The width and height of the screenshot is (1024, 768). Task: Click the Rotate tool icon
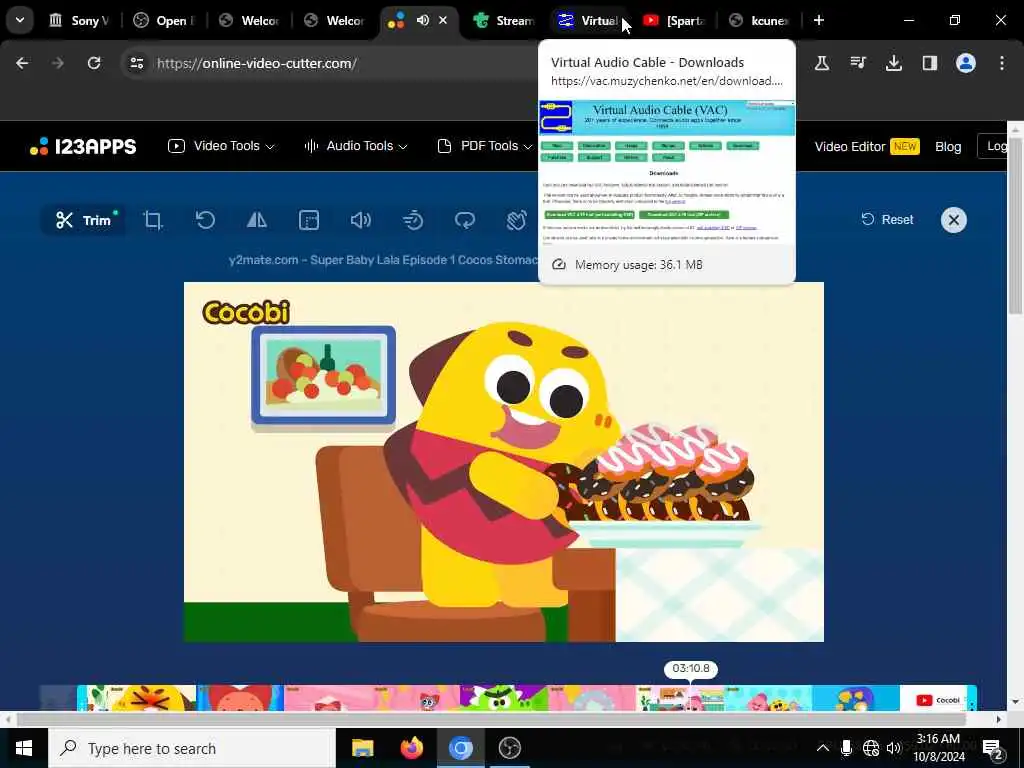(x=205, y=220)
